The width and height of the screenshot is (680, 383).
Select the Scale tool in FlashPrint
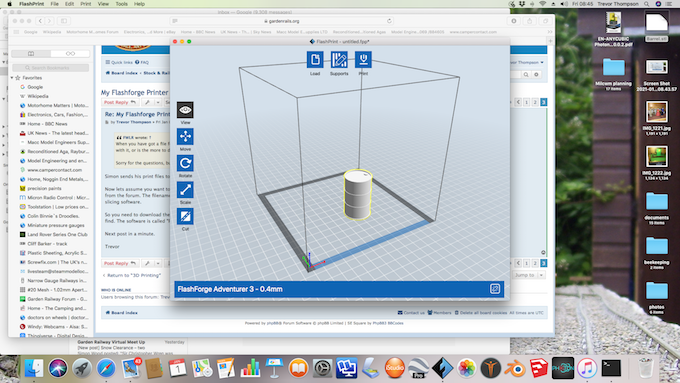(x=185, y=190)
